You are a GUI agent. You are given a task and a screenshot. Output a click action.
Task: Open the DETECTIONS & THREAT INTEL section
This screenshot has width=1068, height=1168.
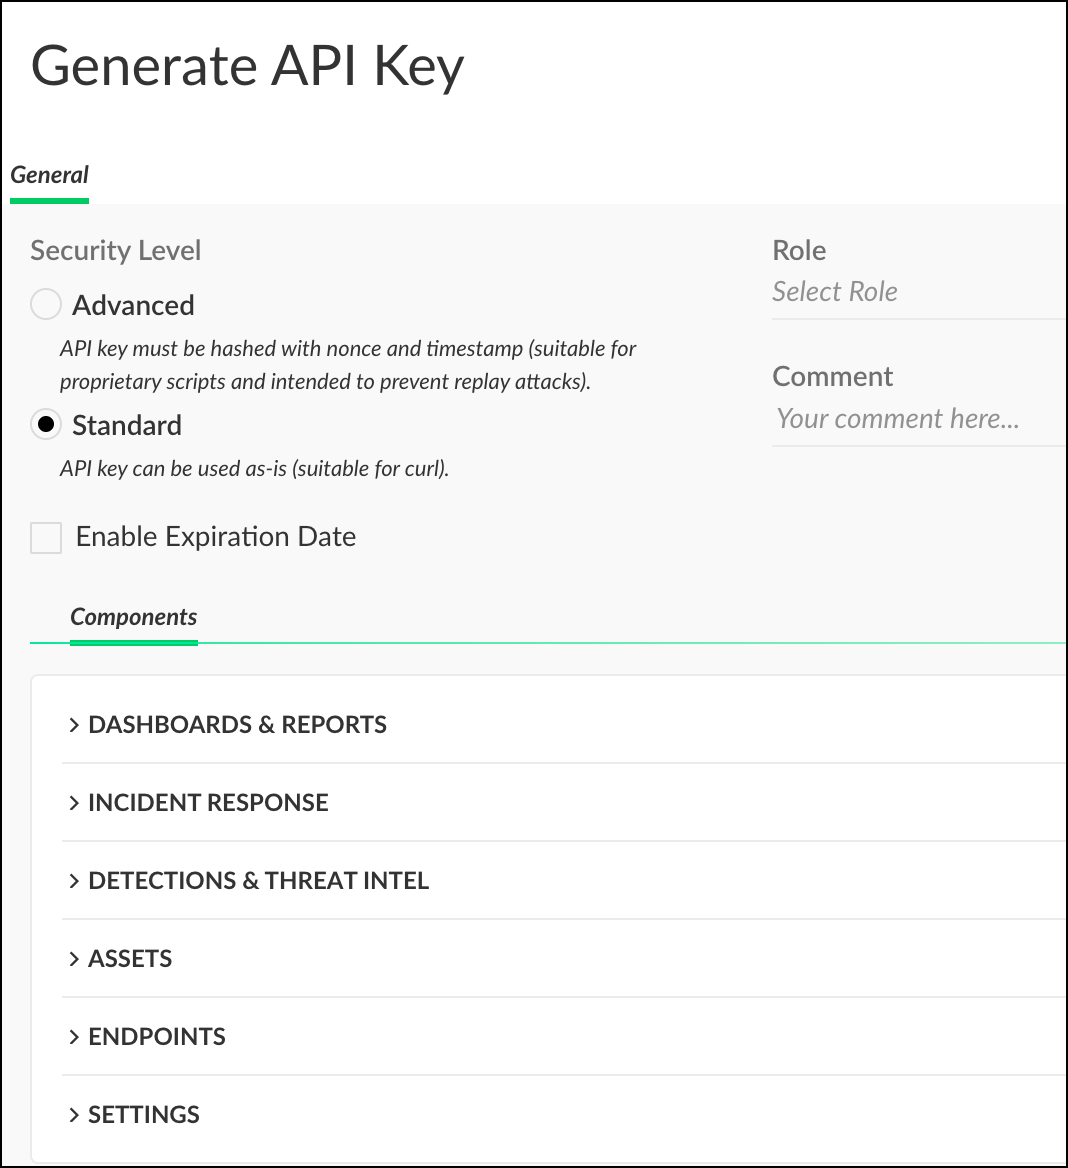coord(258,880)
